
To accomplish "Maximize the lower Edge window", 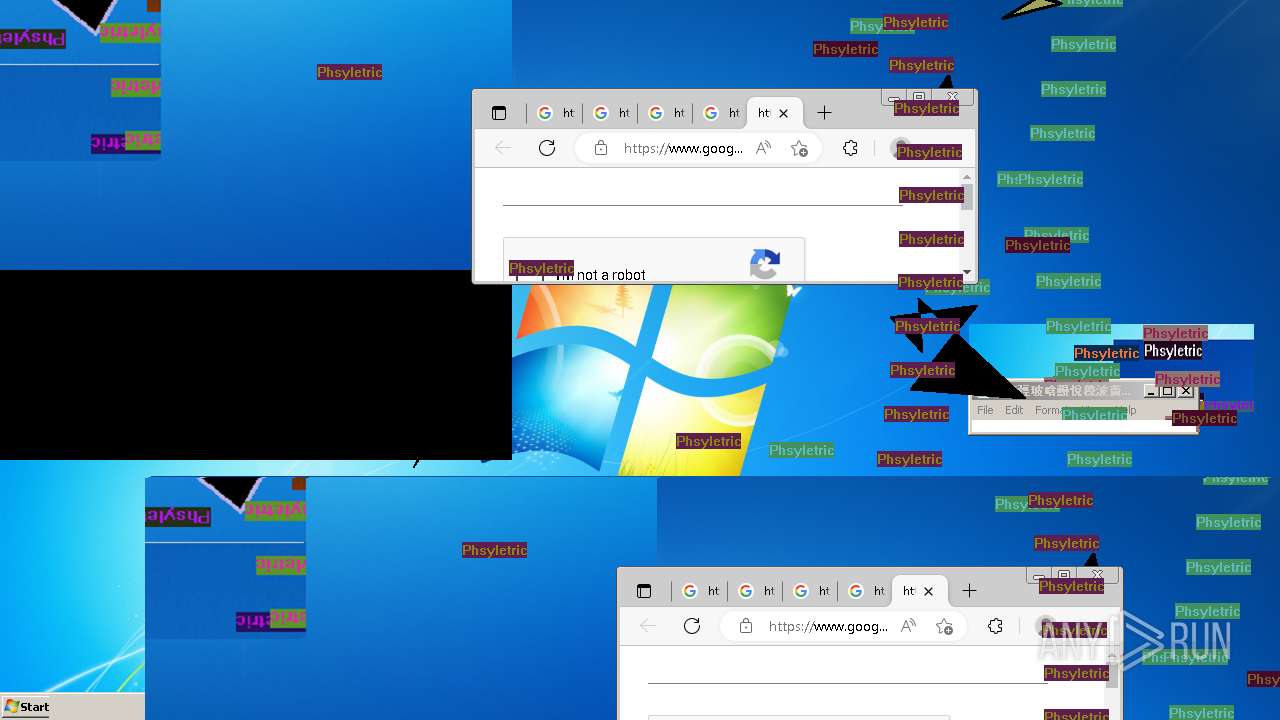I will pyautogui.click(x=1064, y=576).
